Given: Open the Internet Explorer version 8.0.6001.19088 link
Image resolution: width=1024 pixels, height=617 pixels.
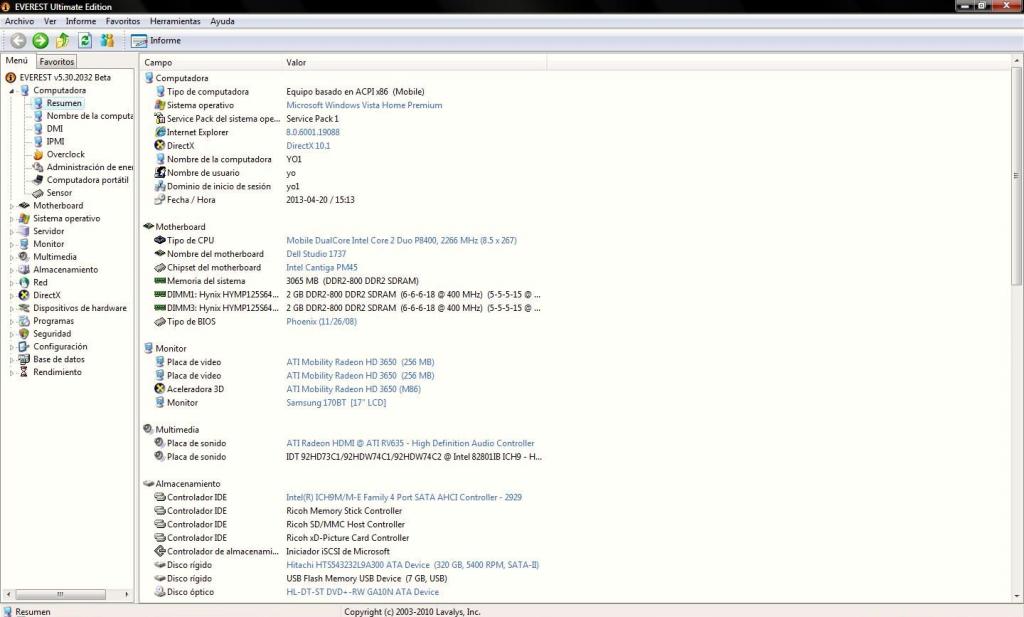Looking at the screenshot, I should click(x=313, y=132).
